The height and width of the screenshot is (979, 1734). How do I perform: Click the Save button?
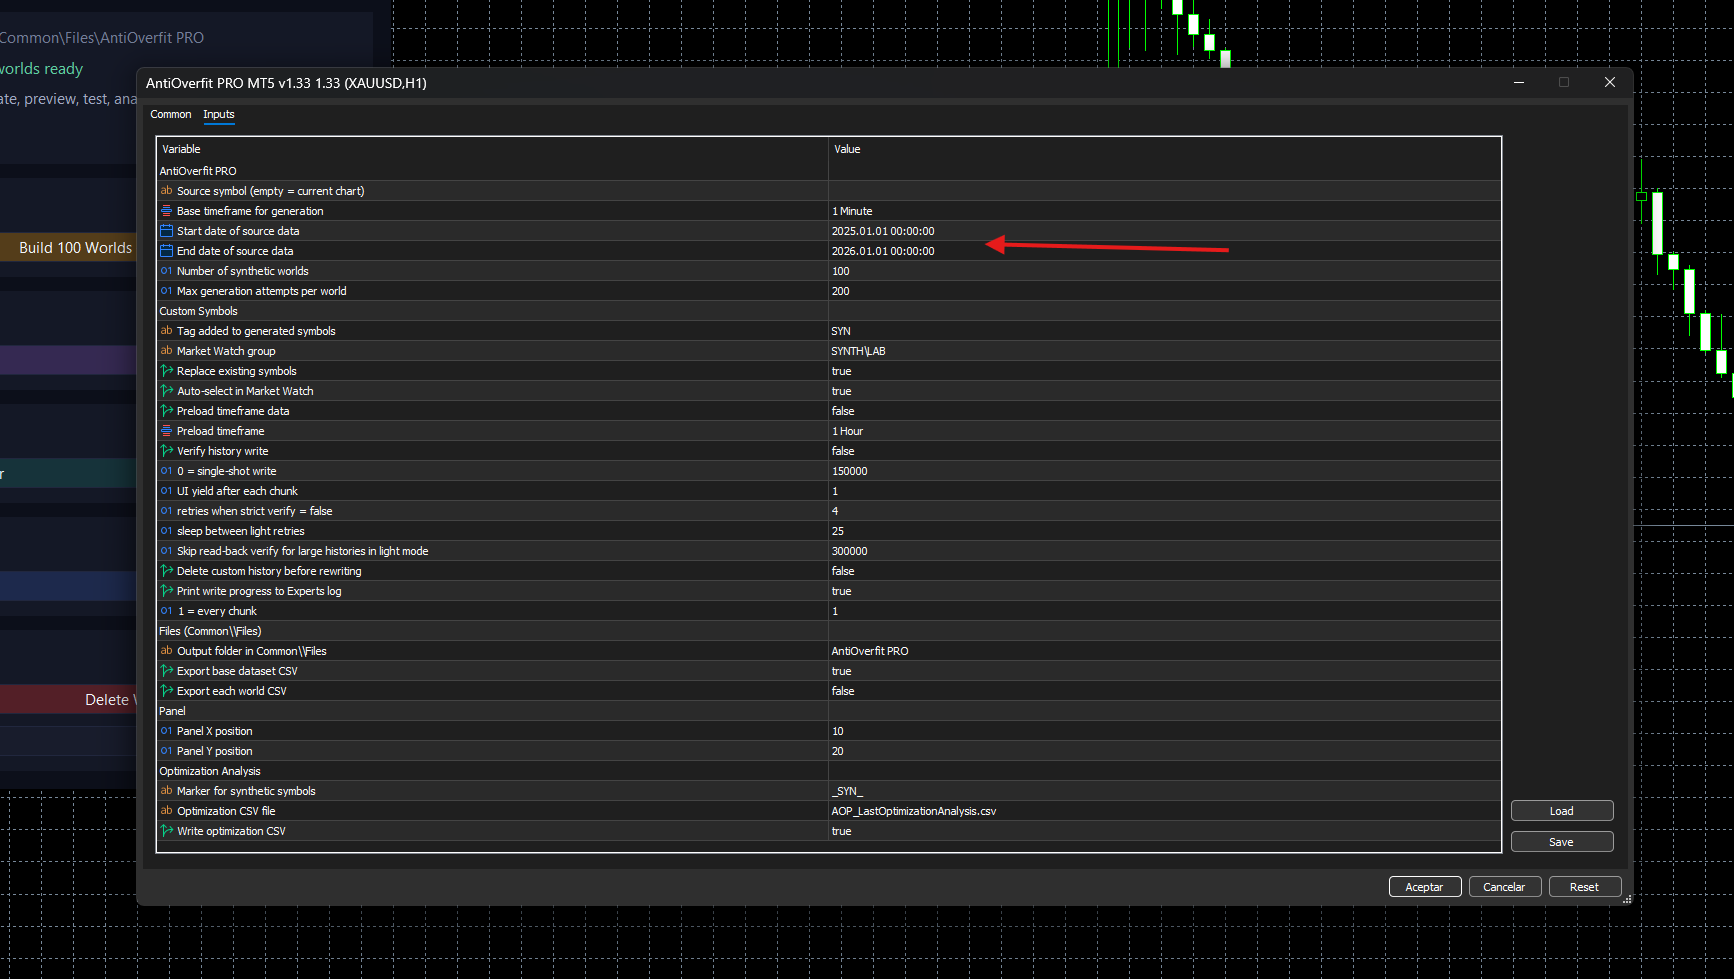tap(1562, 842)
